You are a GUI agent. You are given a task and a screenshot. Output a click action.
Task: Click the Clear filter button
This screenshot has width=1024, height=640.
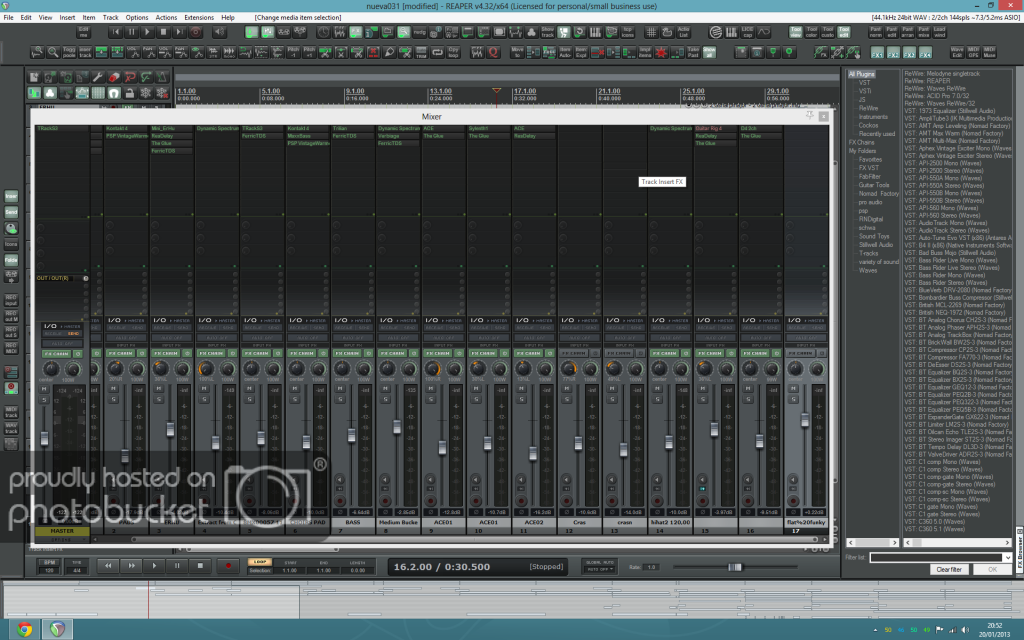tap(948, 569)
